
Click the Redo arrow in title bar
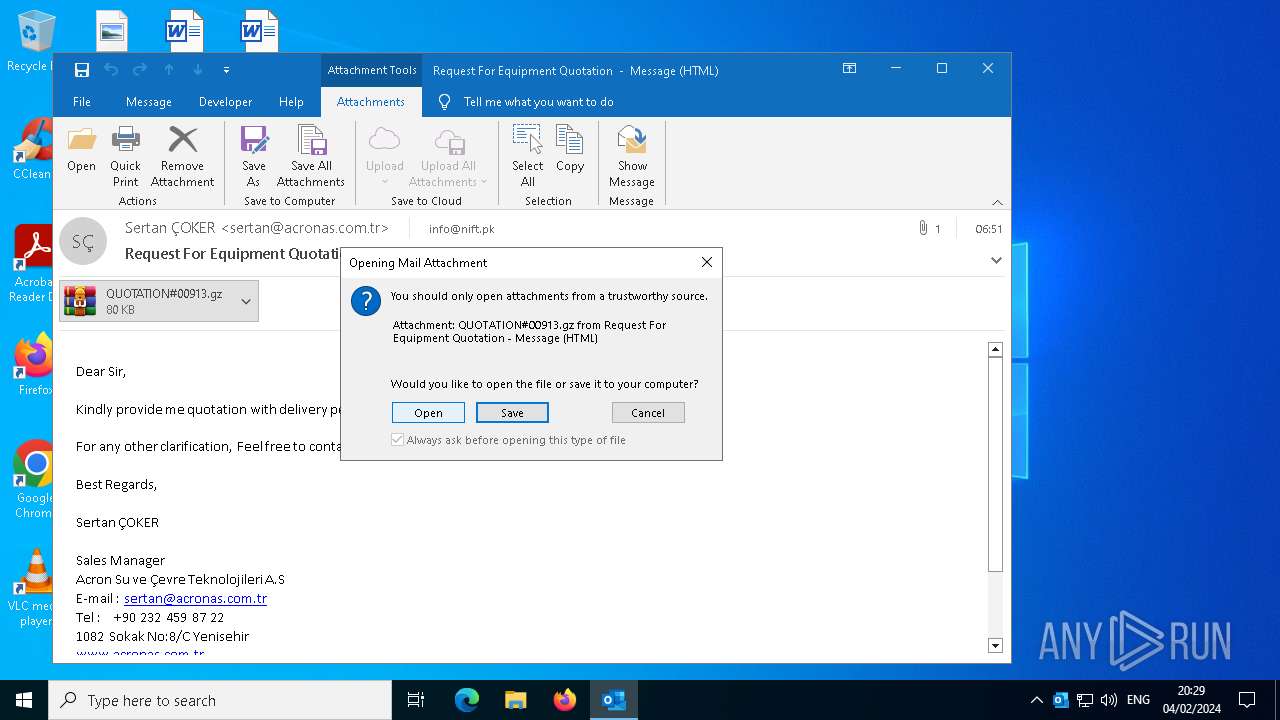click(x=140, y=70)
